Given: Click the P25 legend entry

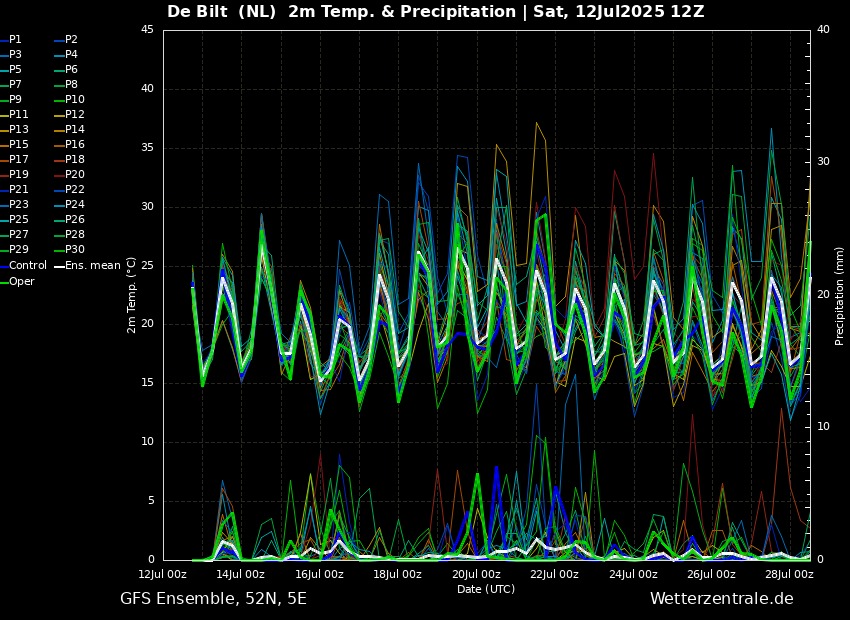Looking at the screenshot, I should (x=18, y=220).
